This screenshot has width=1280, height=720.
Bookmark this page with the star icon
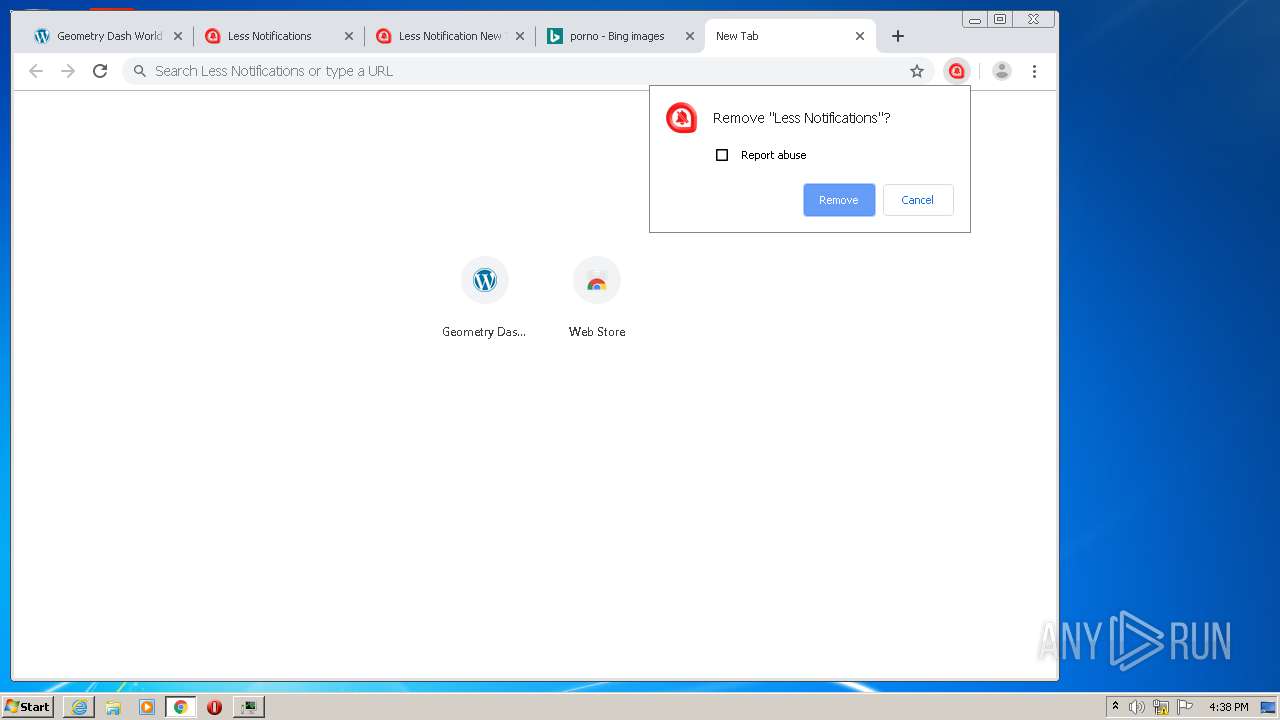tap(917, 71)
